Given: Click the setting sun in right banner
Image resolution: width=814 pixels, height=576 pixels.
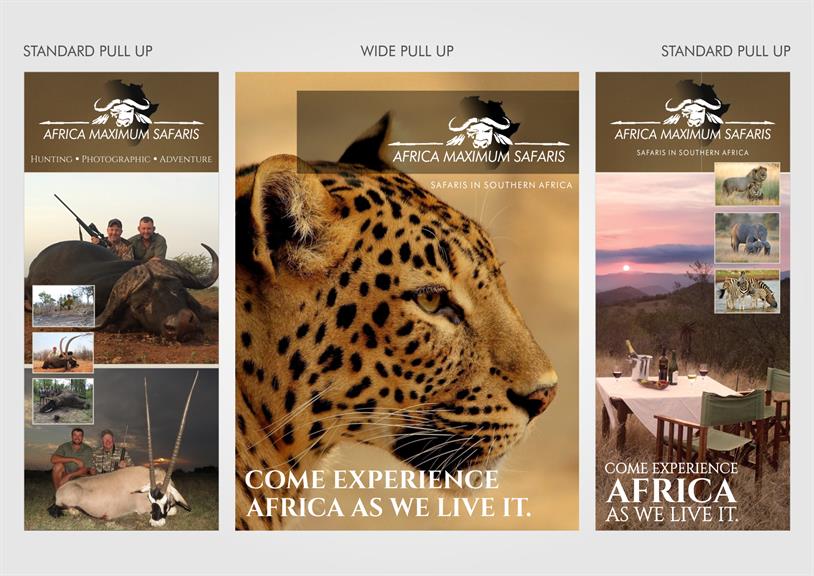Looking at the screenshot, I should click(627, 268).
